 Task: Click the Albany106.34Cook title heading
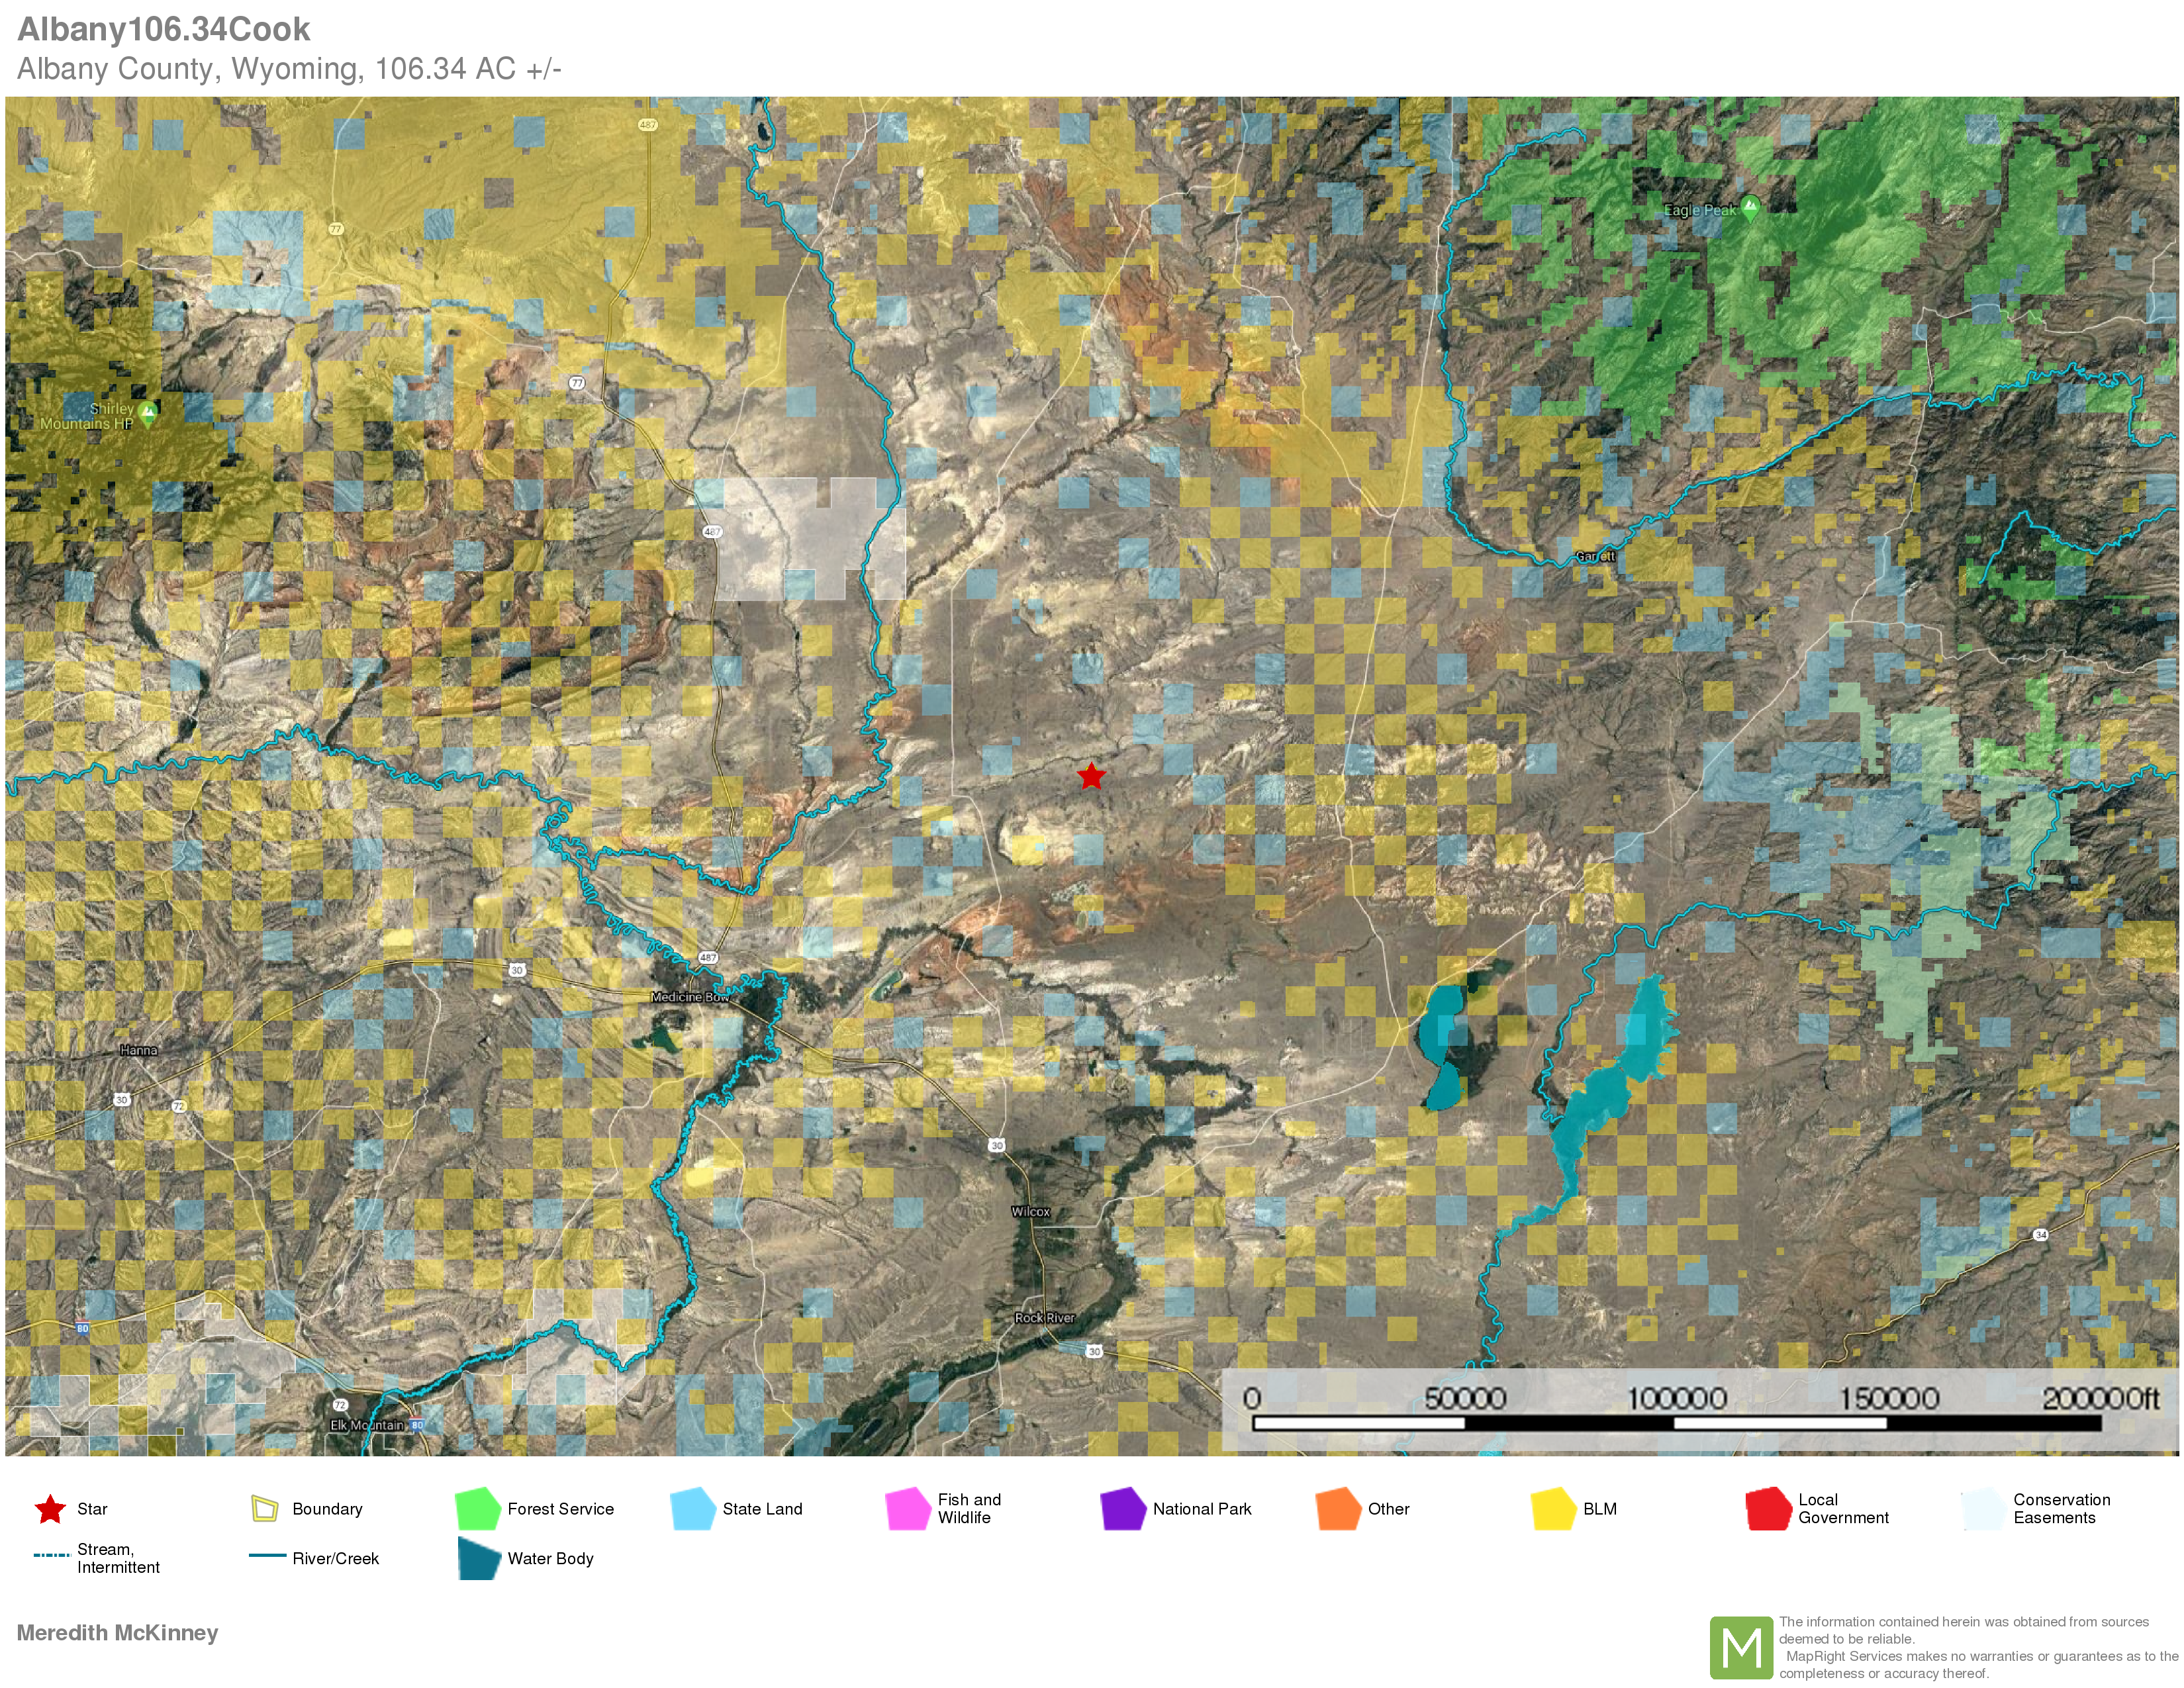pyautogui.click(x=164, y=29)
